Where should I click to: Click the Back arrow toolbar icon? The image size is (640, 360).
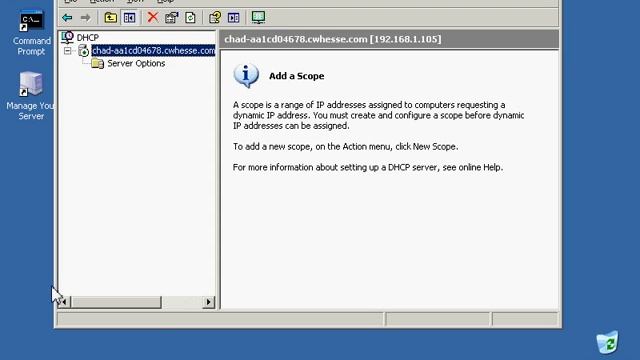67,18
